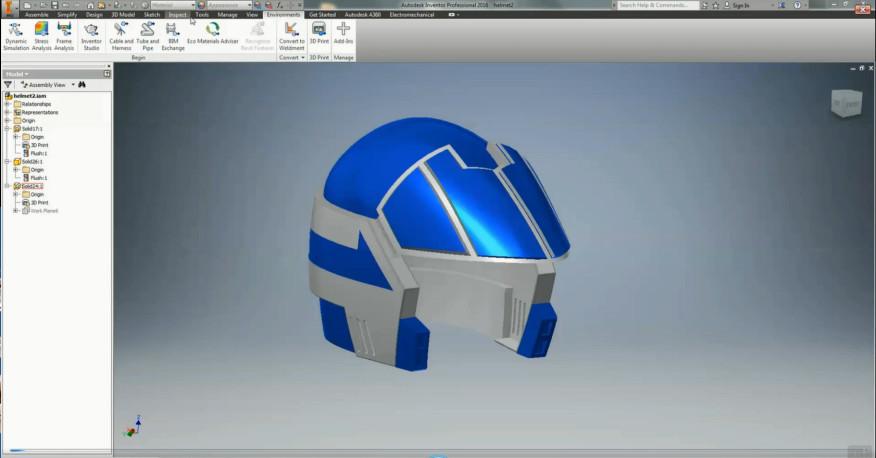Image resolution: width=876 pixels, height=458 pixels.
Task: Open the fx parameters icon in toolbar
Action: tap(279, 5)
